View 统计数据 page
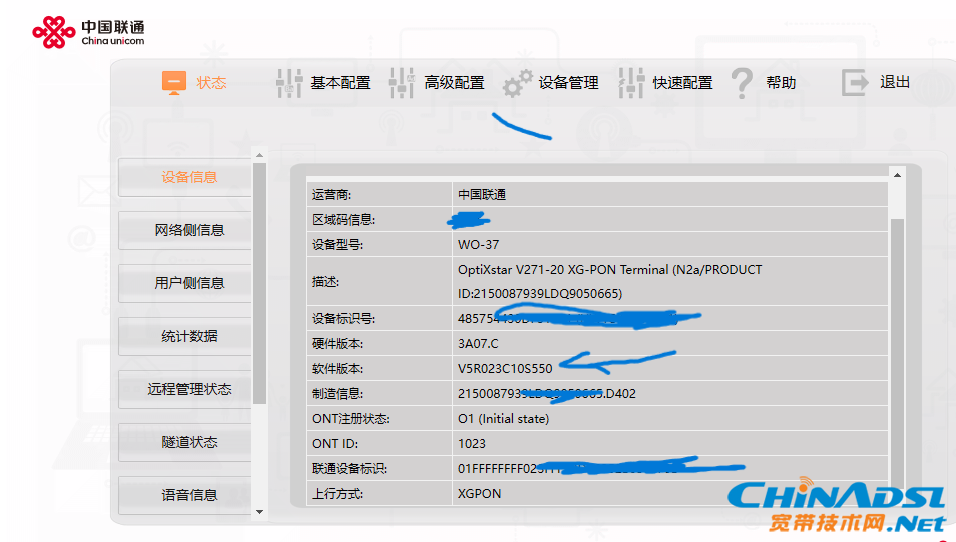 pos(189,336)
